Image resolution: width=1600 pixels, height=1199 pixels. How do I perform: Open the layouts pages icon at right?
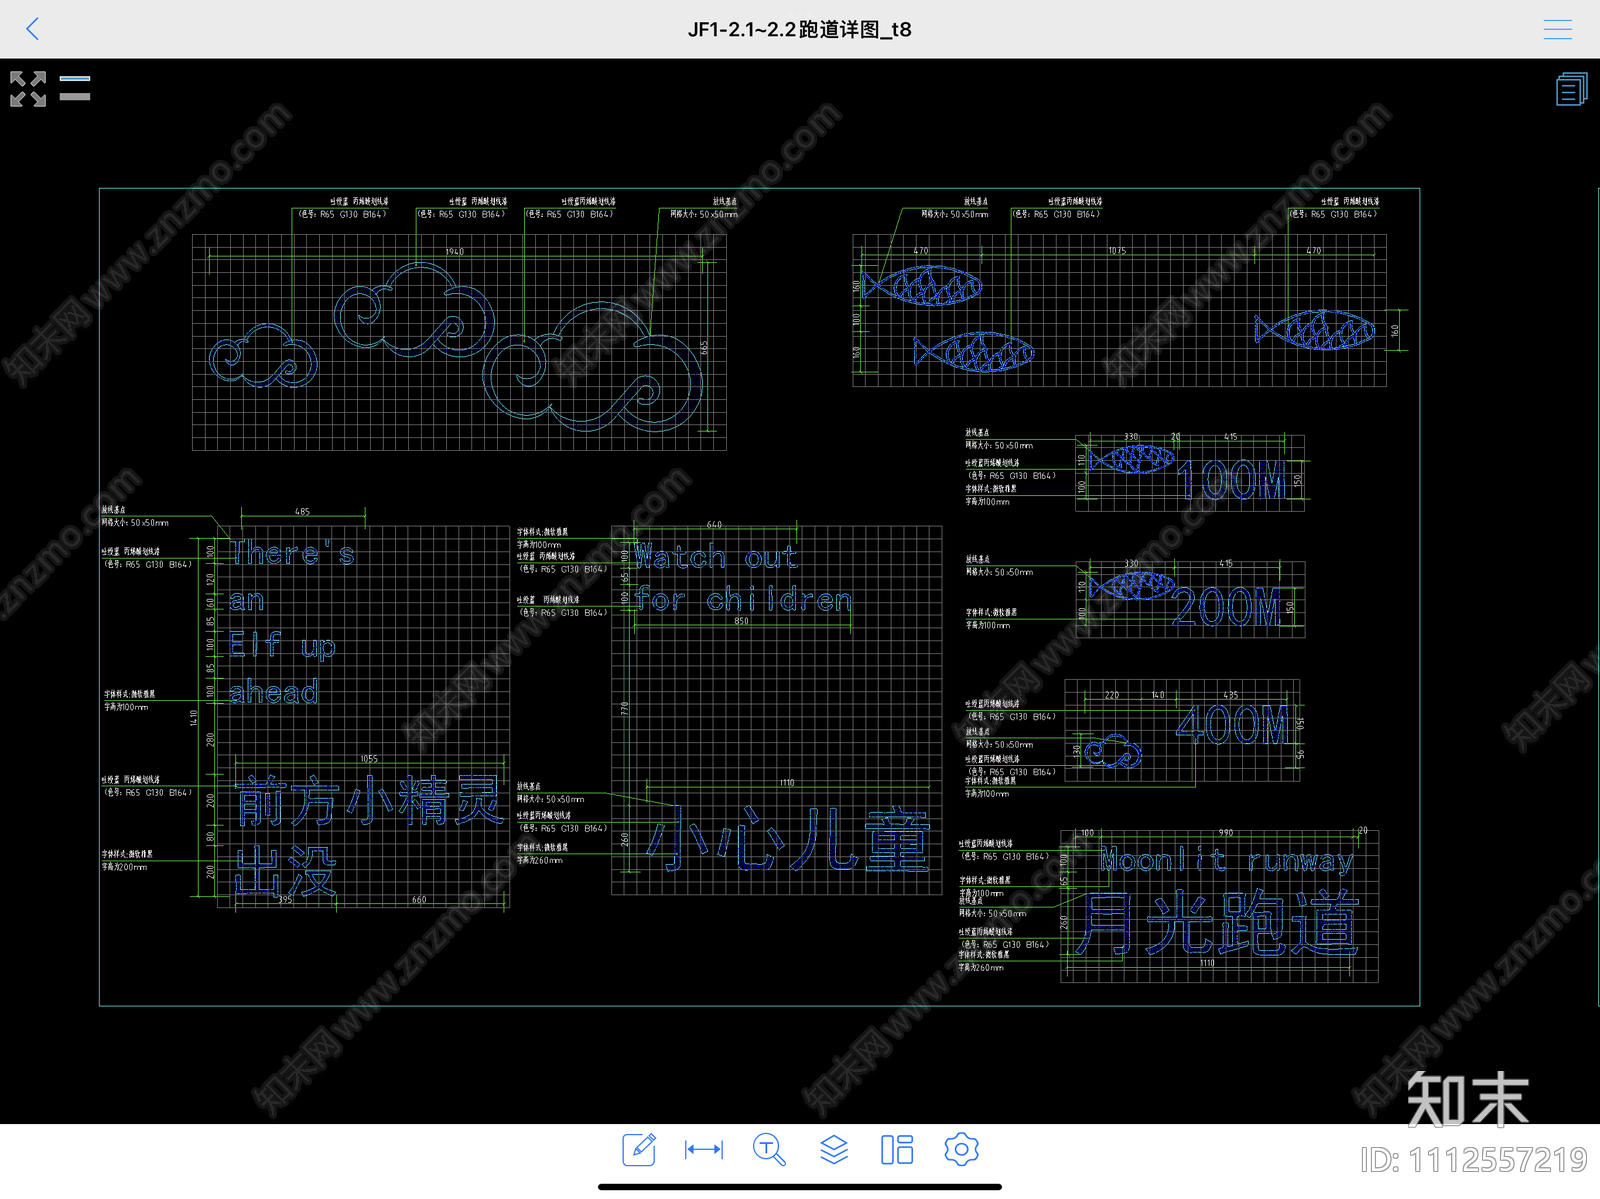tap(1571, 89)
